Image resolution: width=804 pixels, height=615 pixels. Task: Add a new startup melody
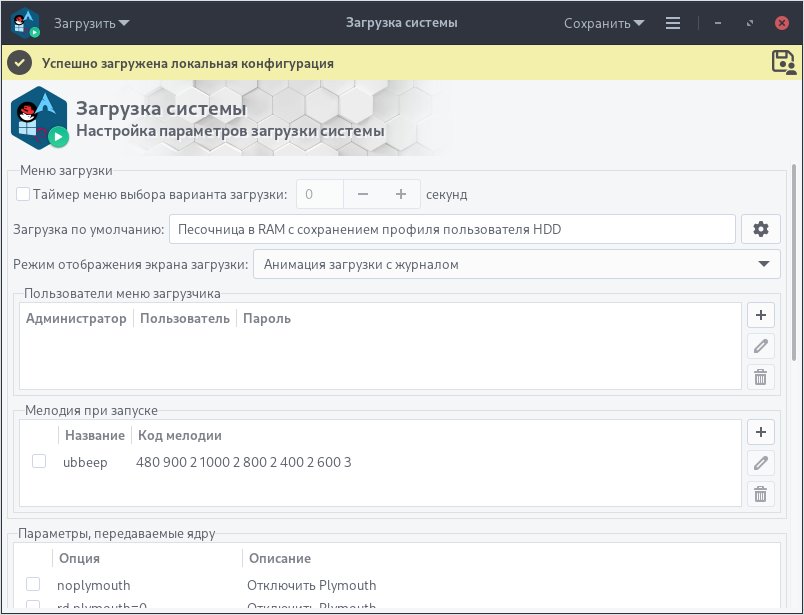[x=761, y=431]
